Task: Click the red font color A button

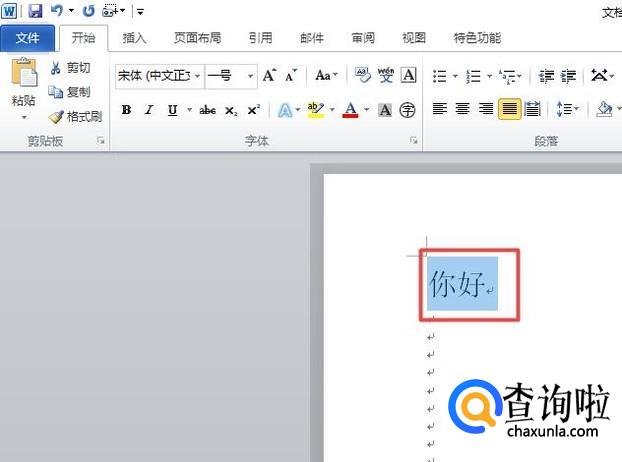Action: pyautogui.click(x=350, y=110)
